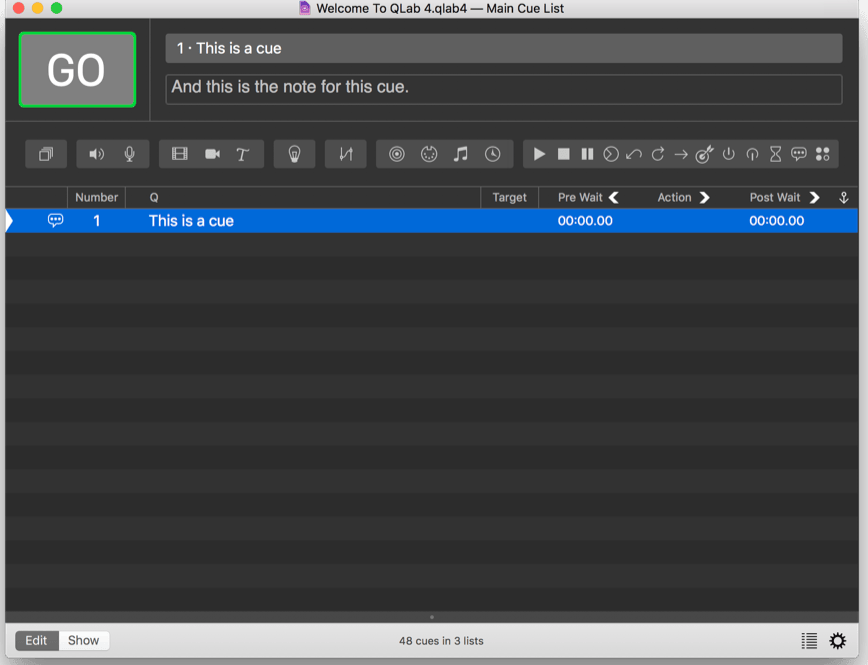
Task: Click the notes field with cue note
Action: coord(504,89)
